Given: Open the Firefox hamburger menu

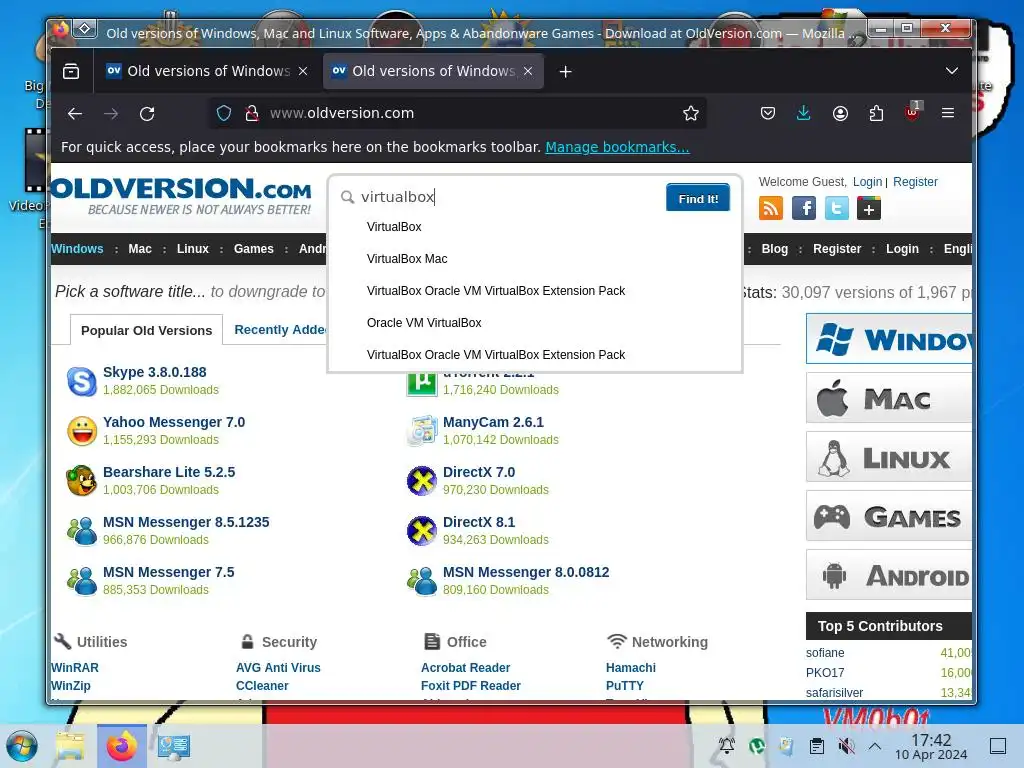Looking at the screenshot, I should coord(948,113).
